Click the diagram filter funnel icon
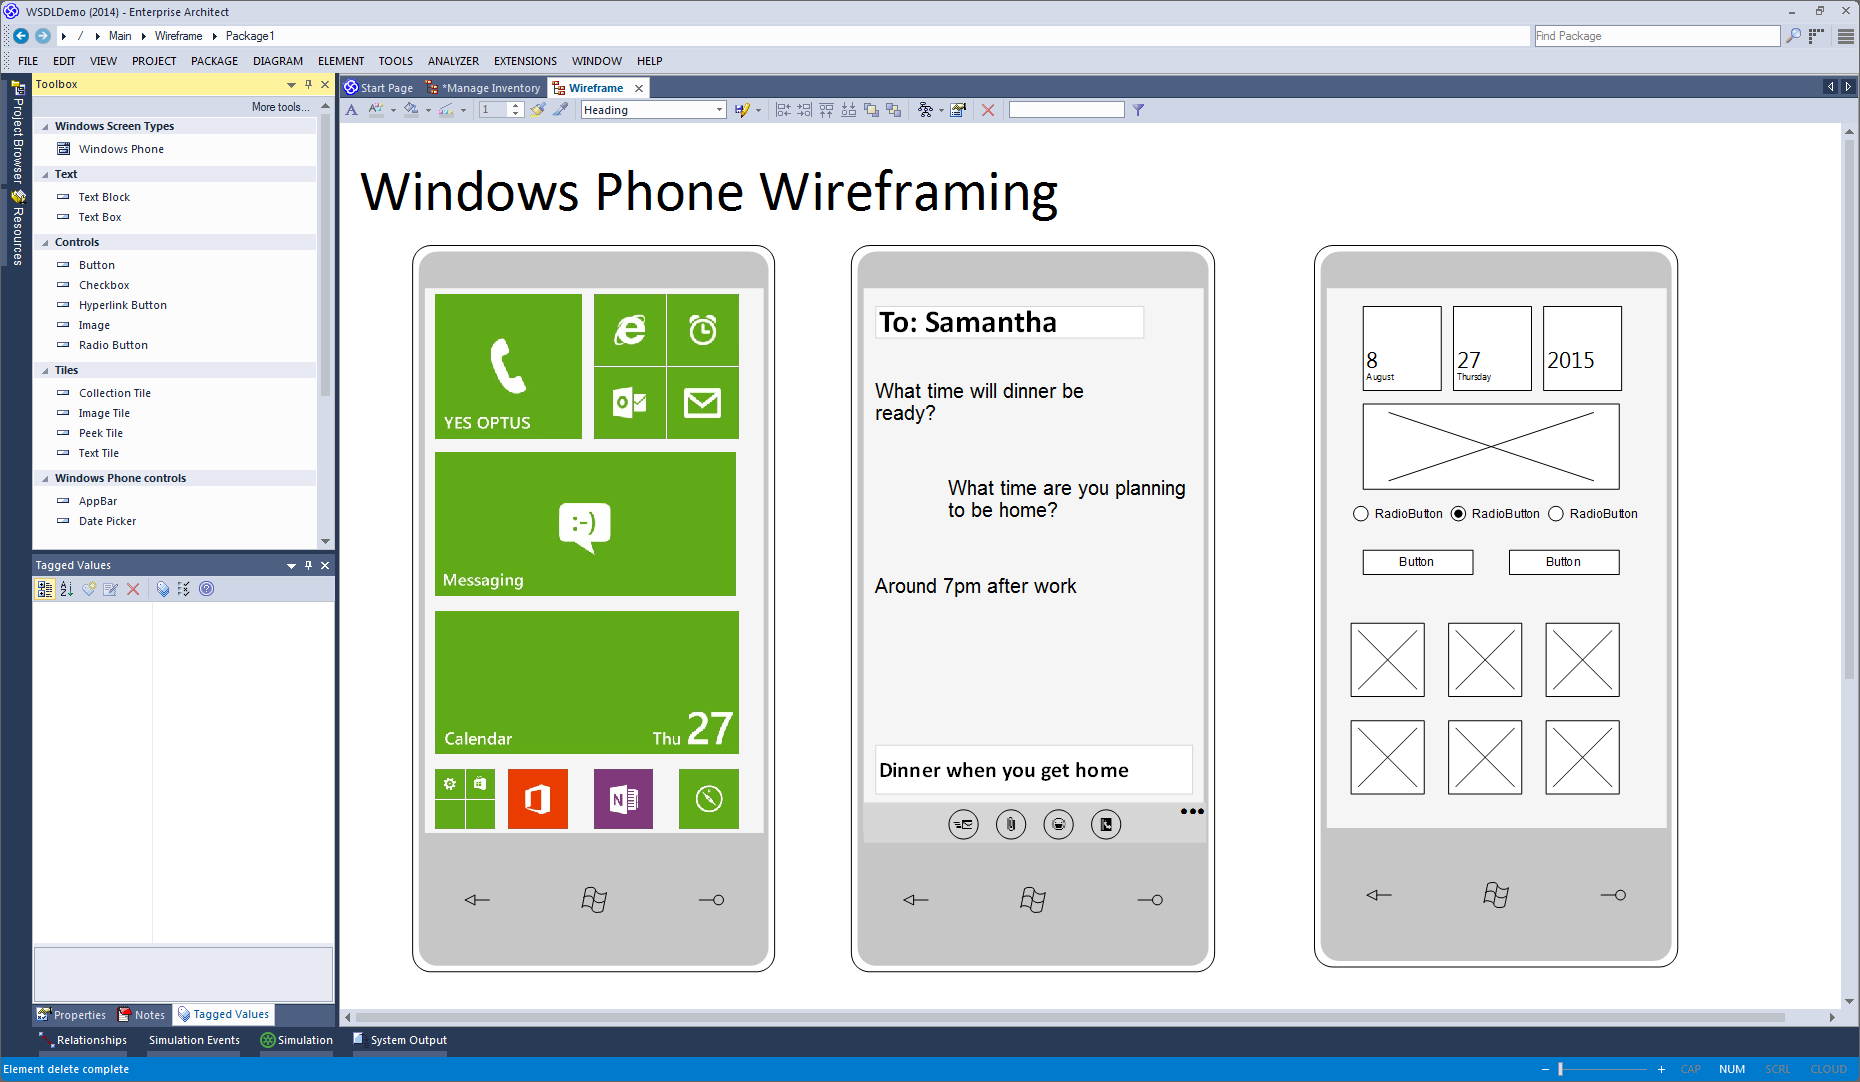Viewport: 1860px width, 1082px height. pyautogui.click(x=1138, y=110)
